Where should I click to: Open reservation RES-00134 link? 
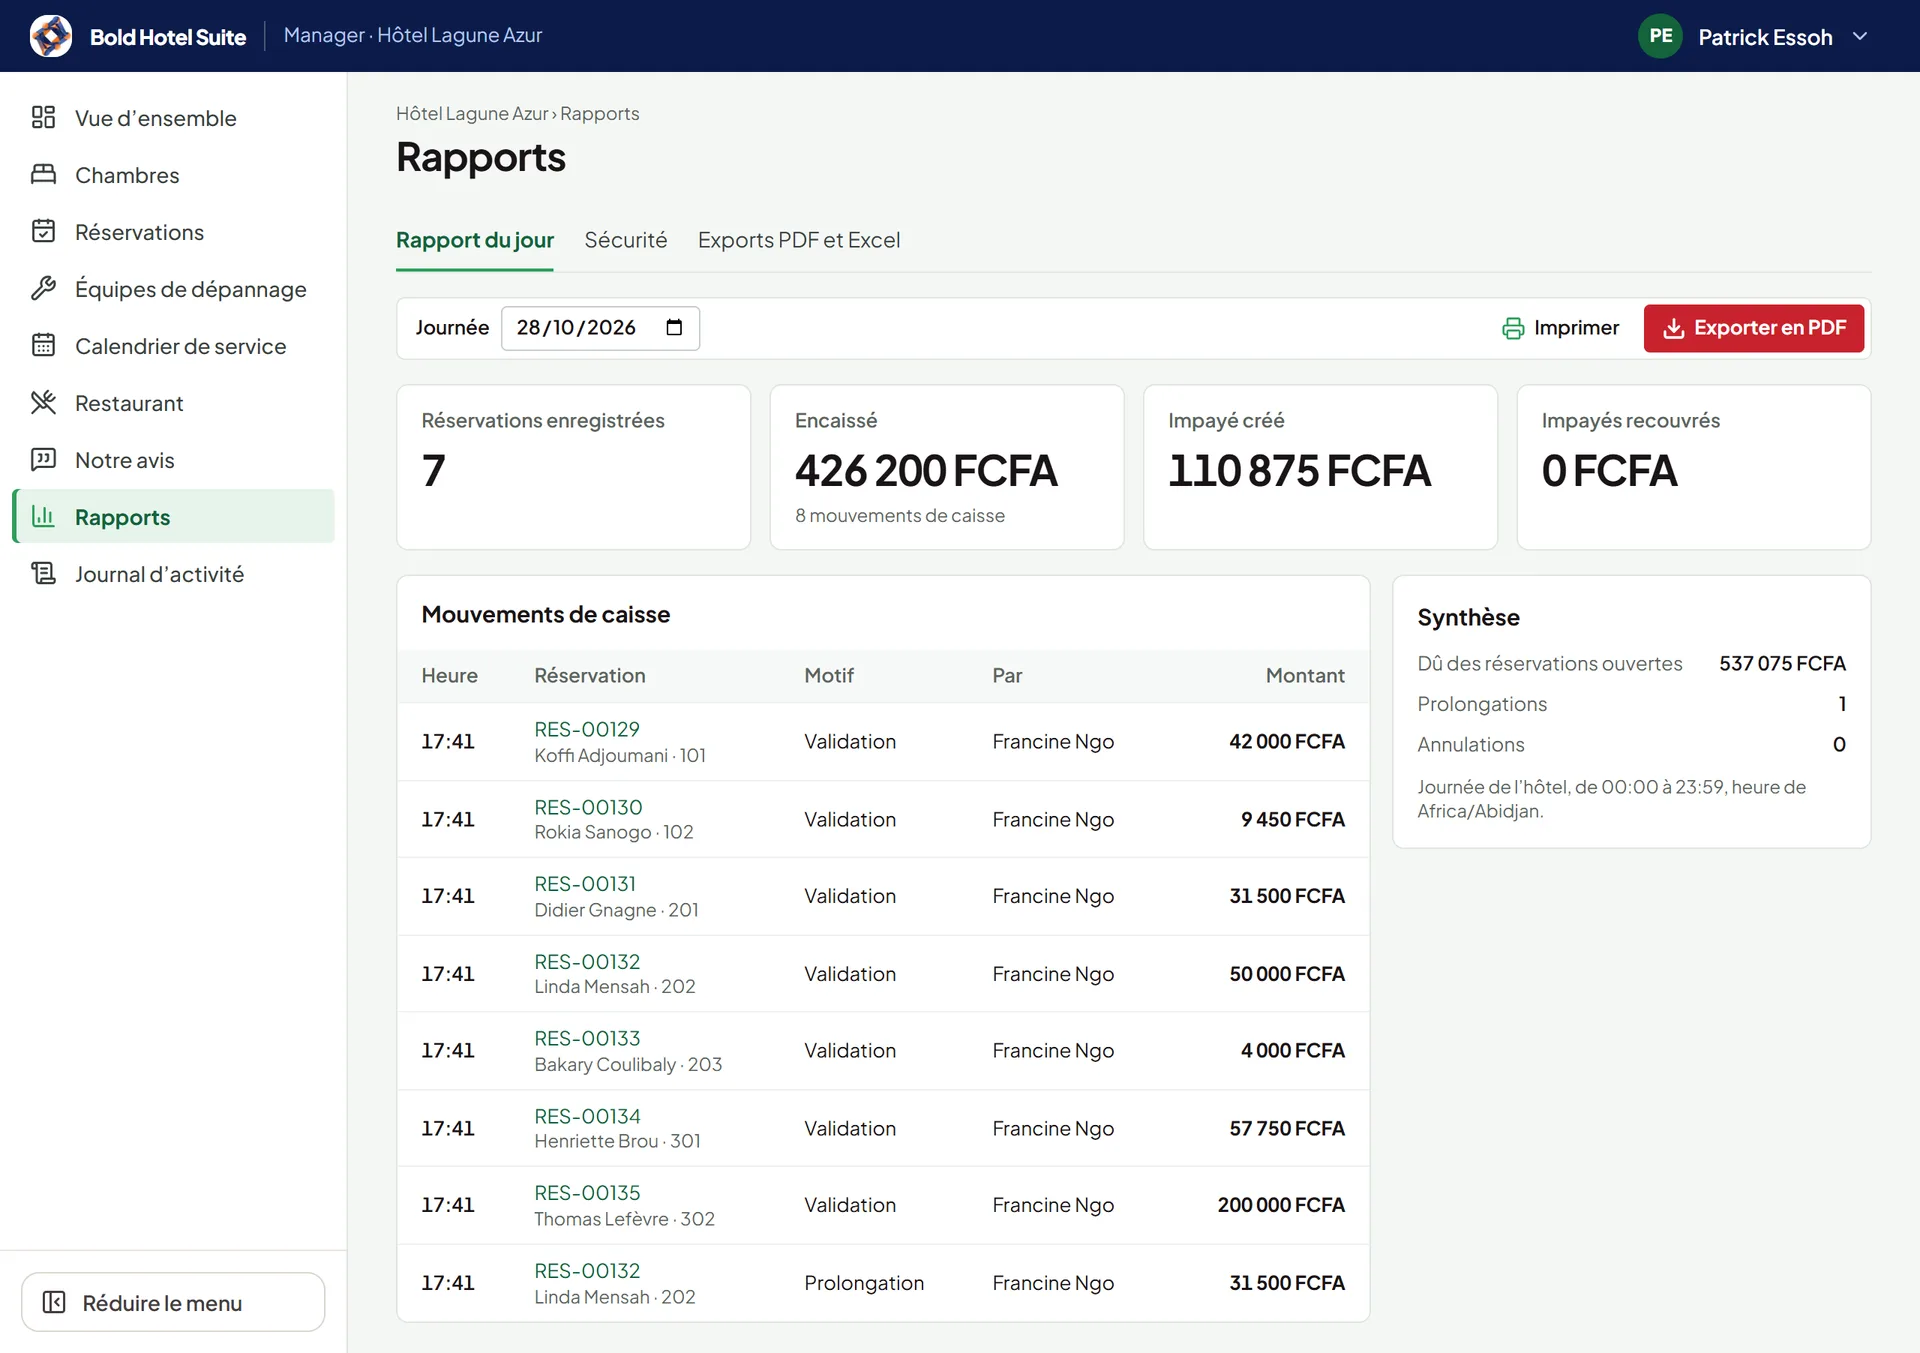click(x=587, y=1116)
